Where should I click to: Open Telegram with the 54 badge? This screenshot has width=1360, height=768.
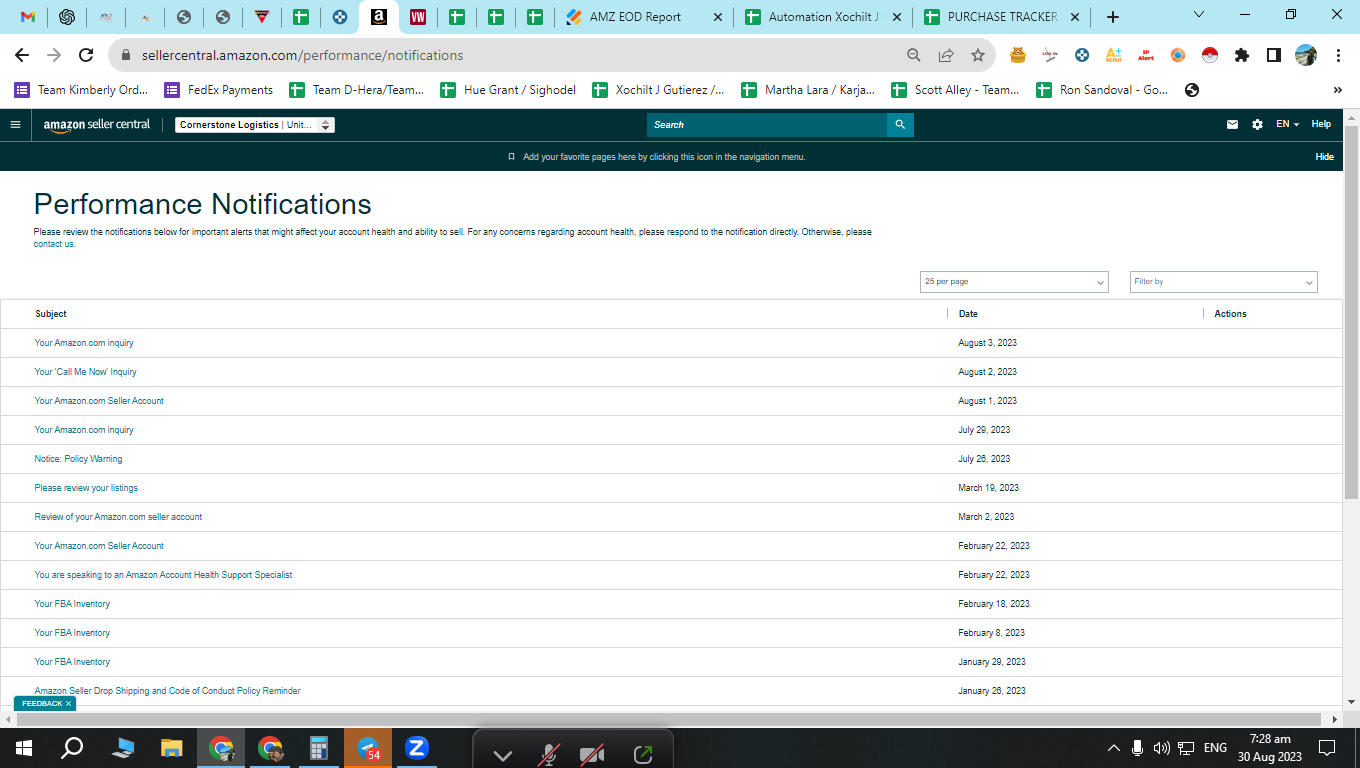tap(369, 748)
